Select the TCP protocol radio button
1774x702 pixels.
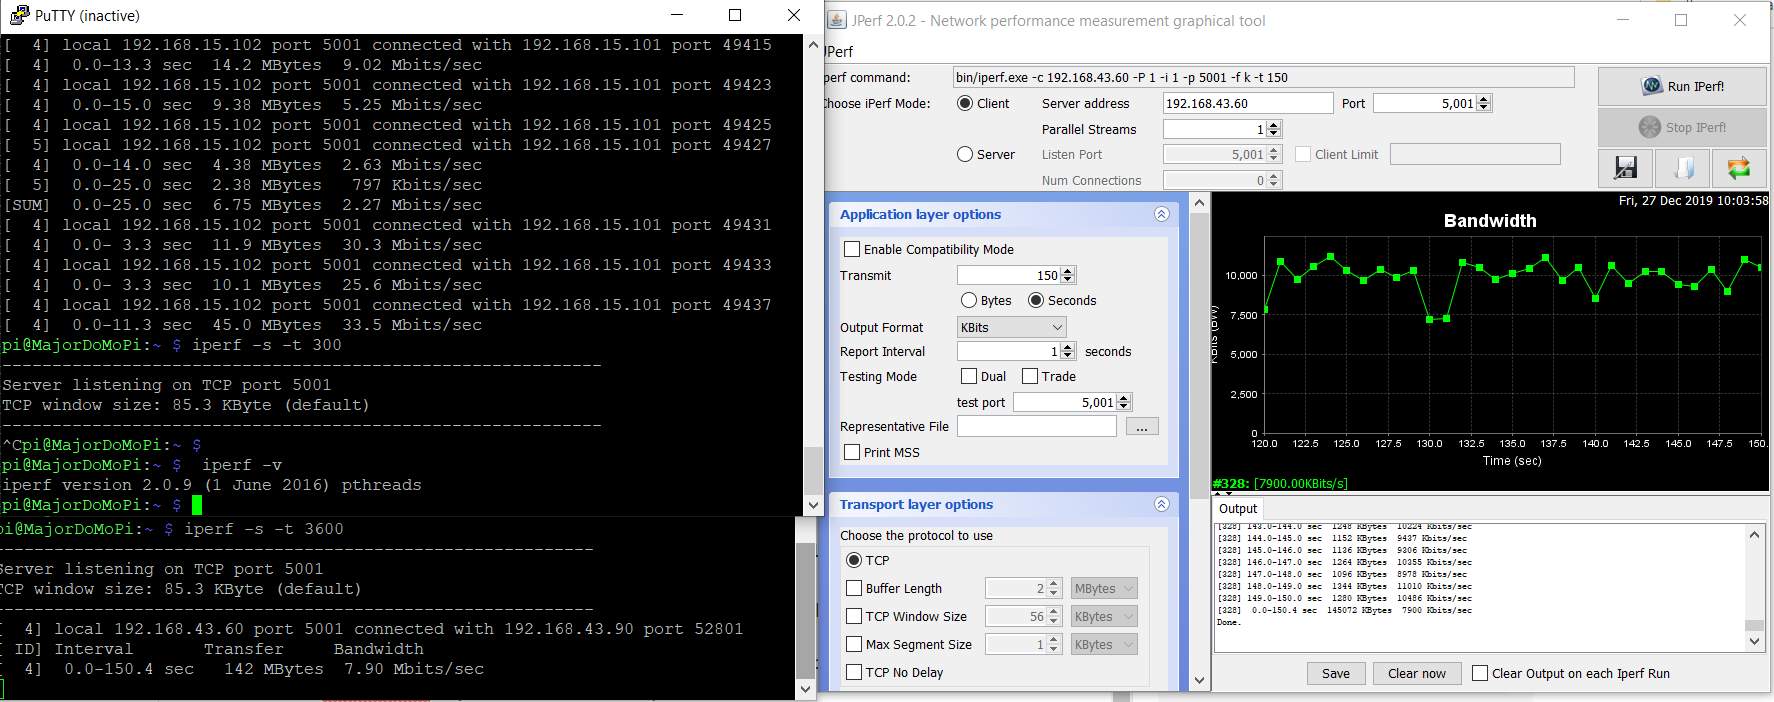854,560
